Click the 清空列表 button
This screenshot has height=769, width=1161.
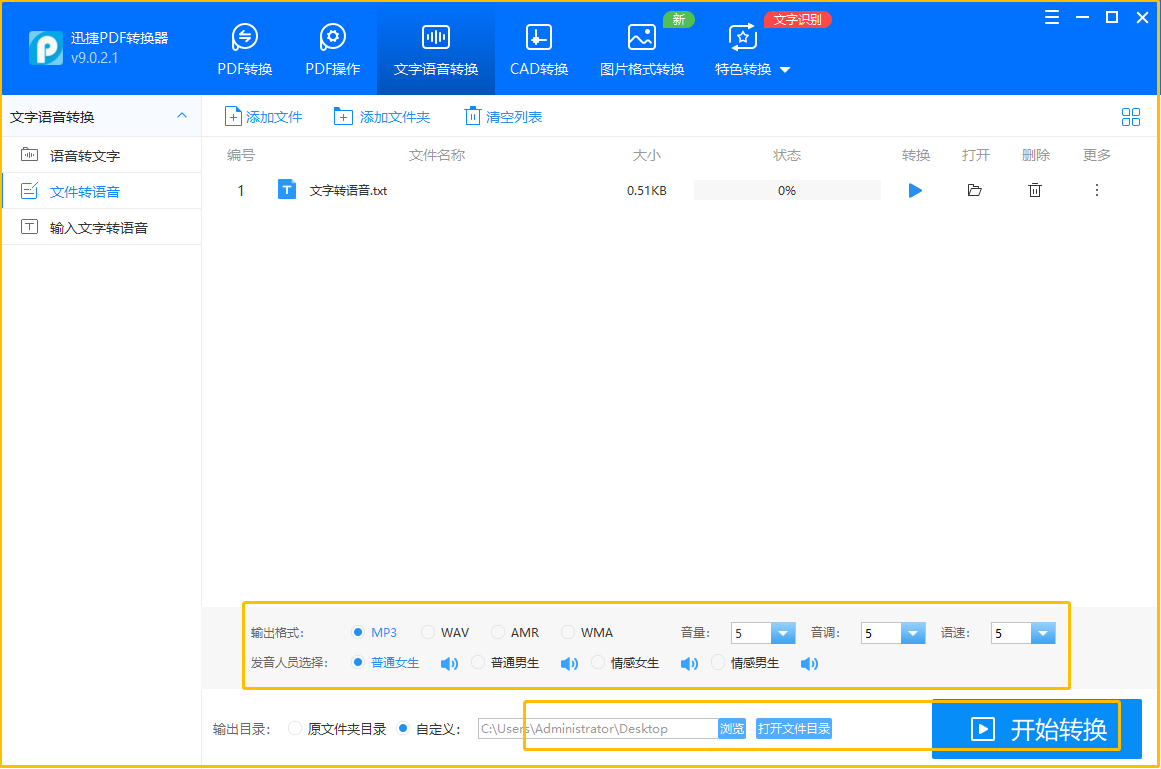point(503,117)
